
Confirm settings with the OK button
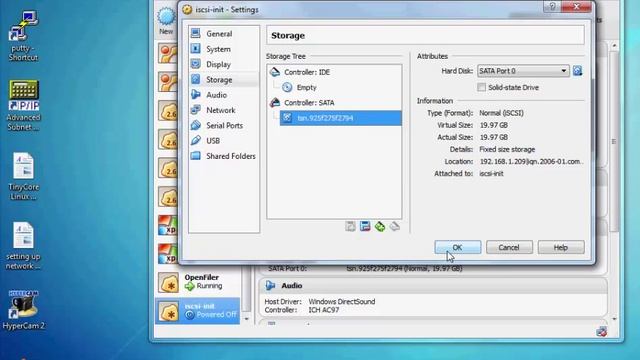tap(458, 247)
